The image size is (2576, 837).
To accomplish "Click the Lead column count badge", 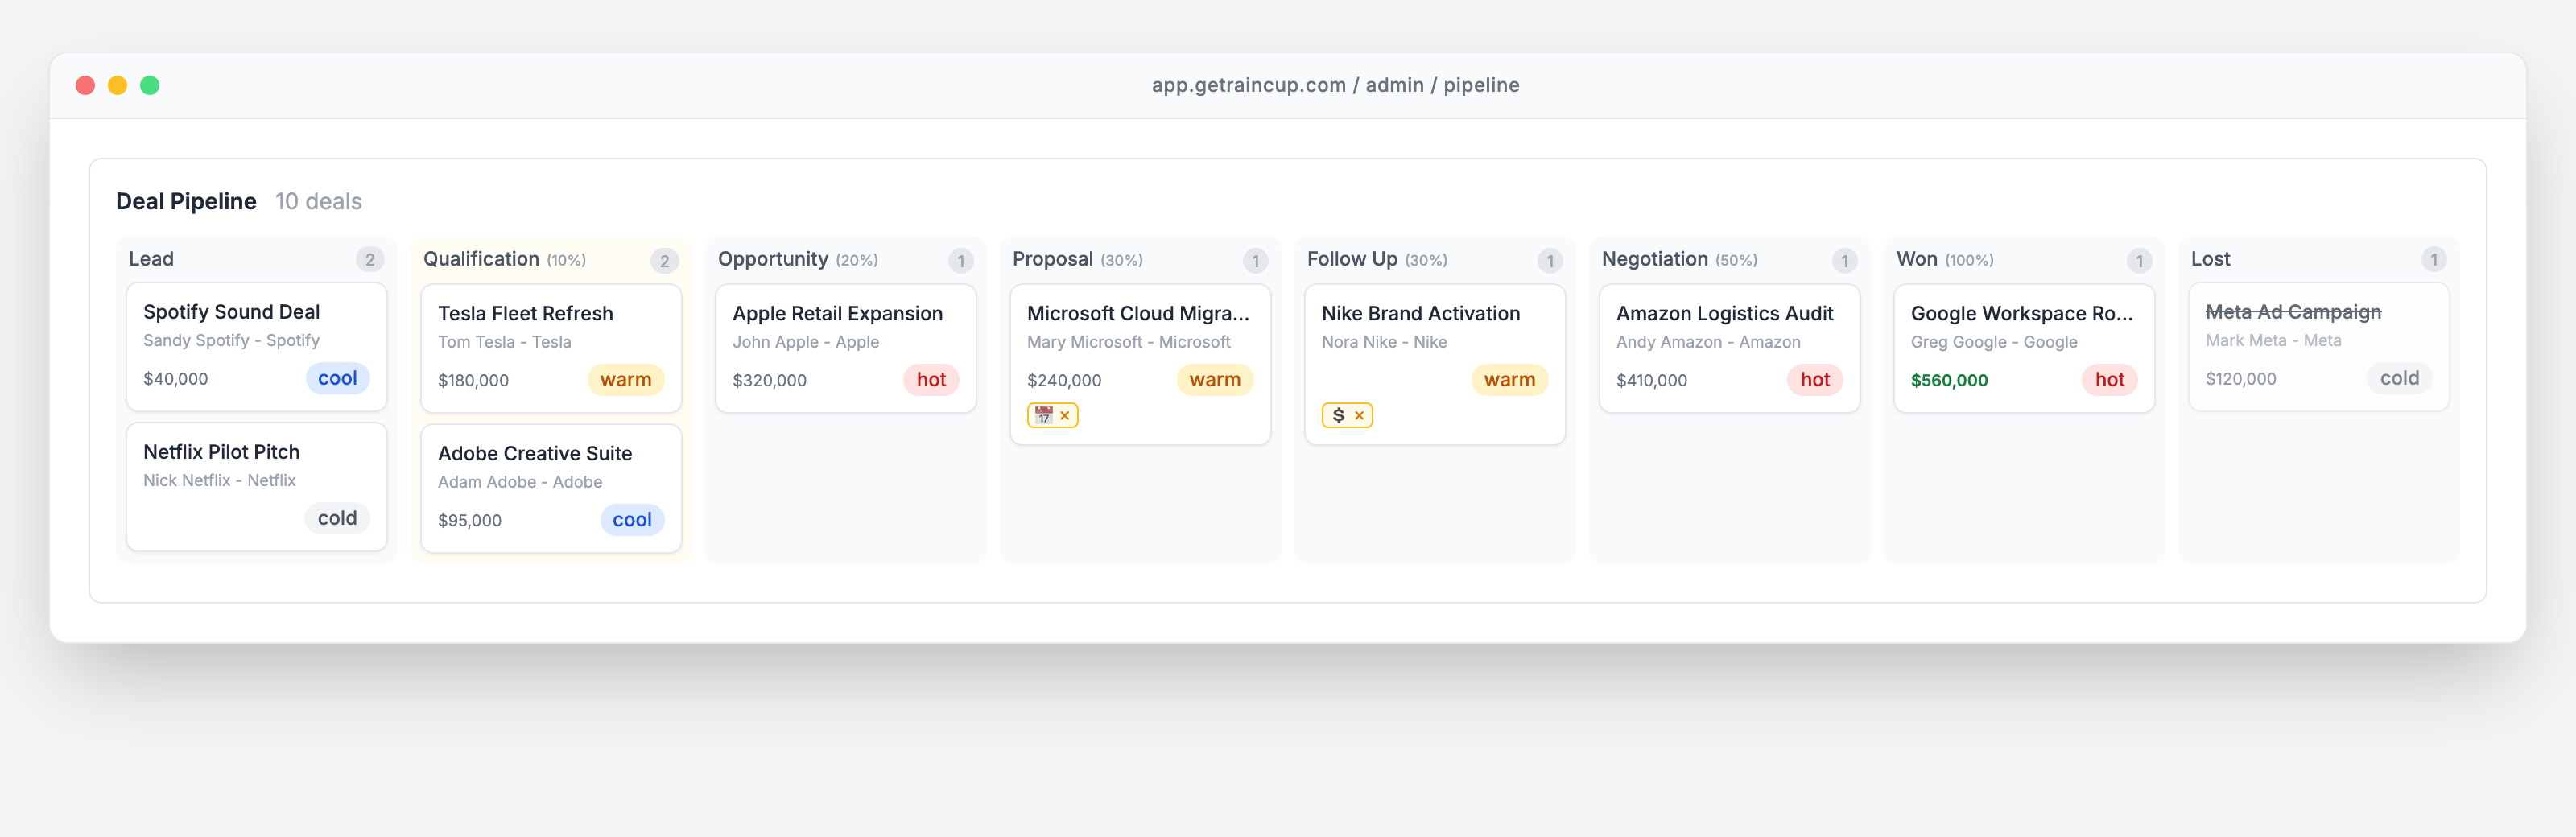I will click(370, 260).
